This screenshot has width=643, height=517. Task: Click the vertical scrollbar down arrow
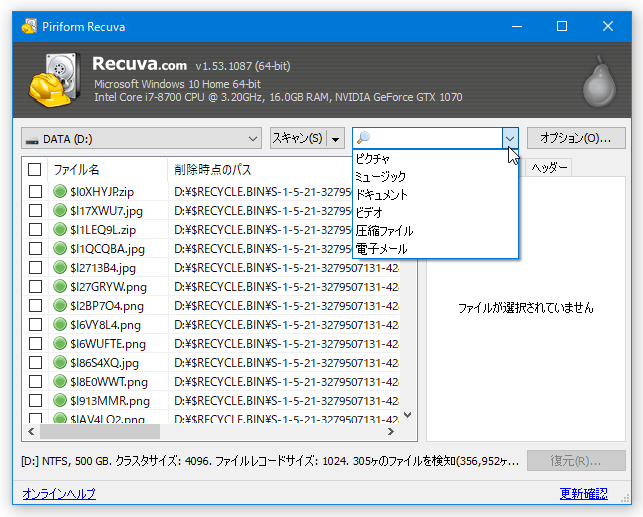pos(408,415)
